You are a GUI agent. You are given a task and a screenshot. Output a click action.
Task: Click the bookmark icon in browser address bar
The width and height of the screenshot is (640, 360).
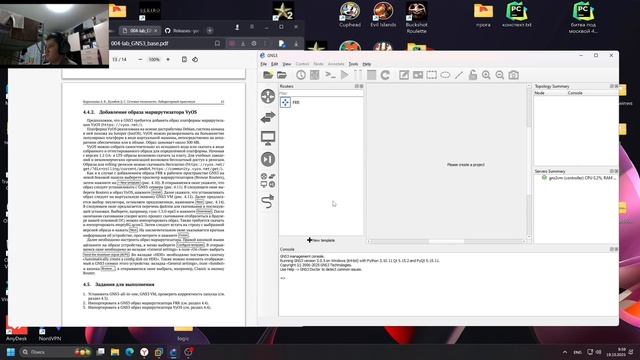click(217, 43)
